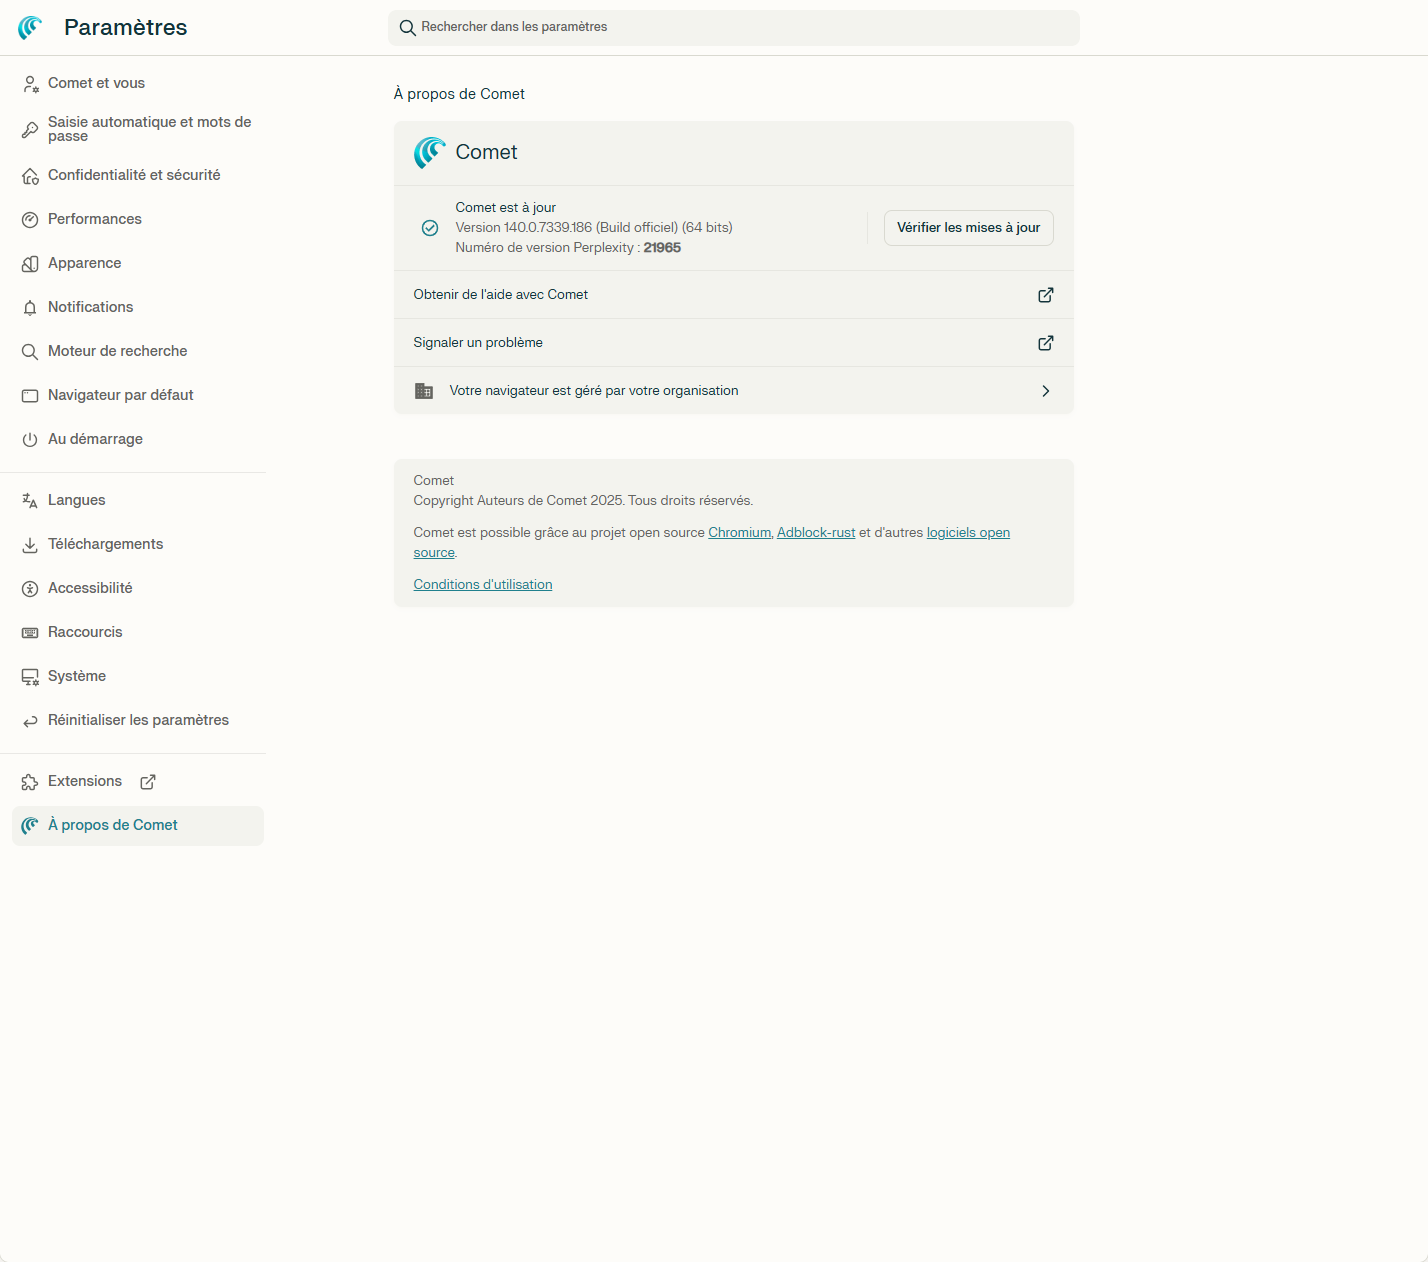Open Moteur de recherche via magnifier icon
Screen dimensions: 1428x1262
pos(30,351)
